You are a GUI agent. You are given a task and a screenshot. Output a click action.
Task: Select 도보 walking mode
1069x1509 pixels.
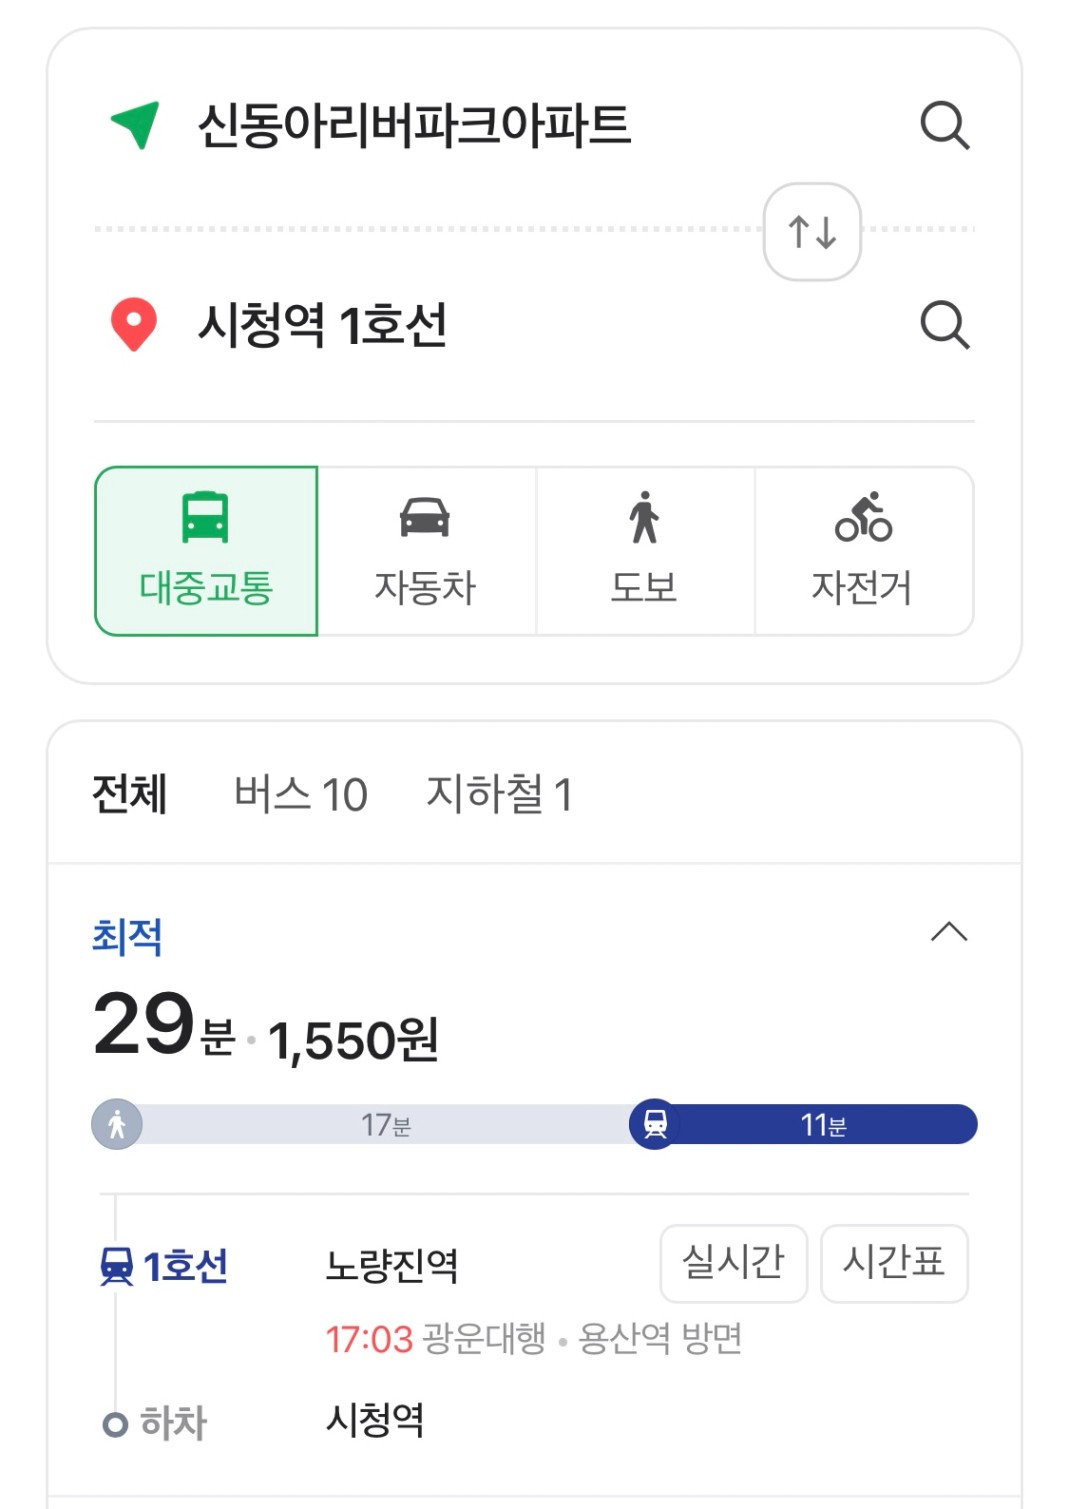(645, 551)
